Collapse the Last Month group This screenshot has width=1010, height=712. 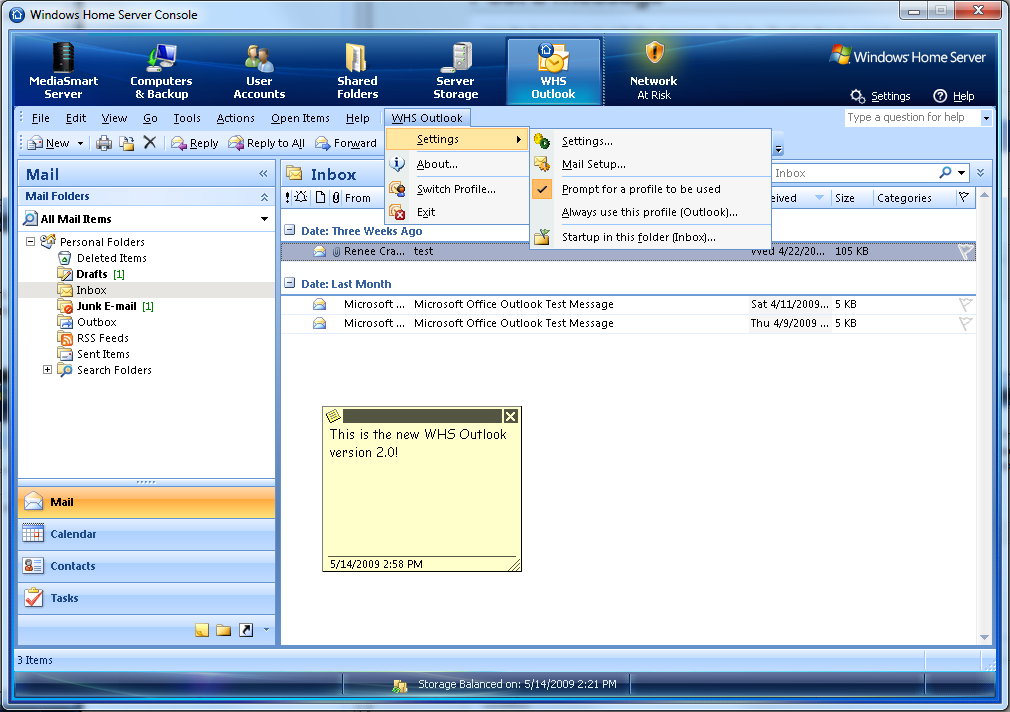tap(290, 283)
